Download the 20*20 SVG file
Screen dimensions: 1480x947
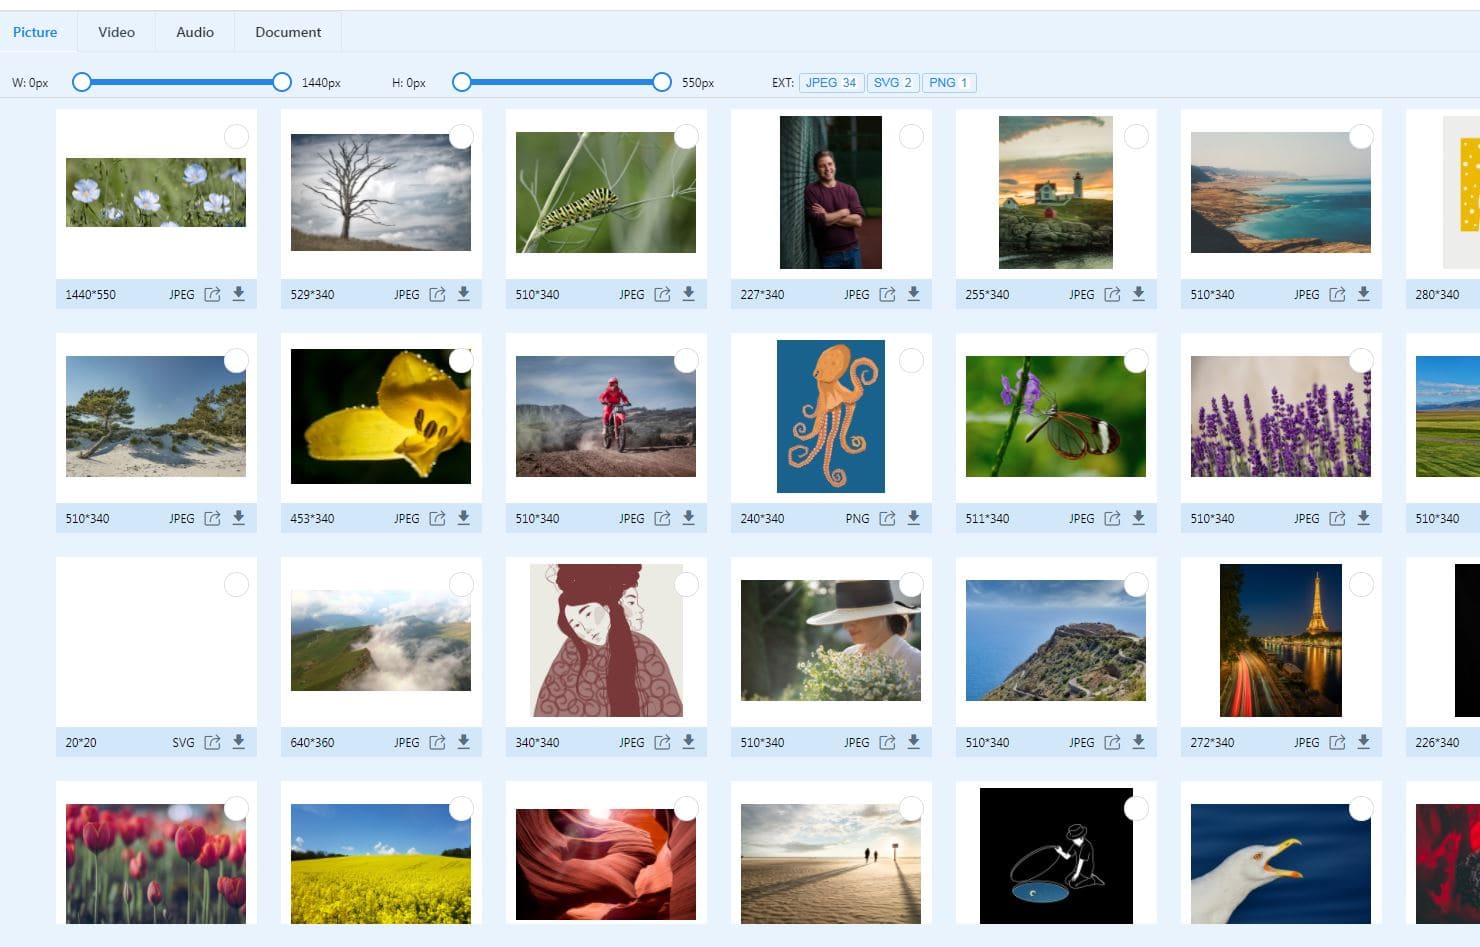pyautogui.click(x=239, y=742)
